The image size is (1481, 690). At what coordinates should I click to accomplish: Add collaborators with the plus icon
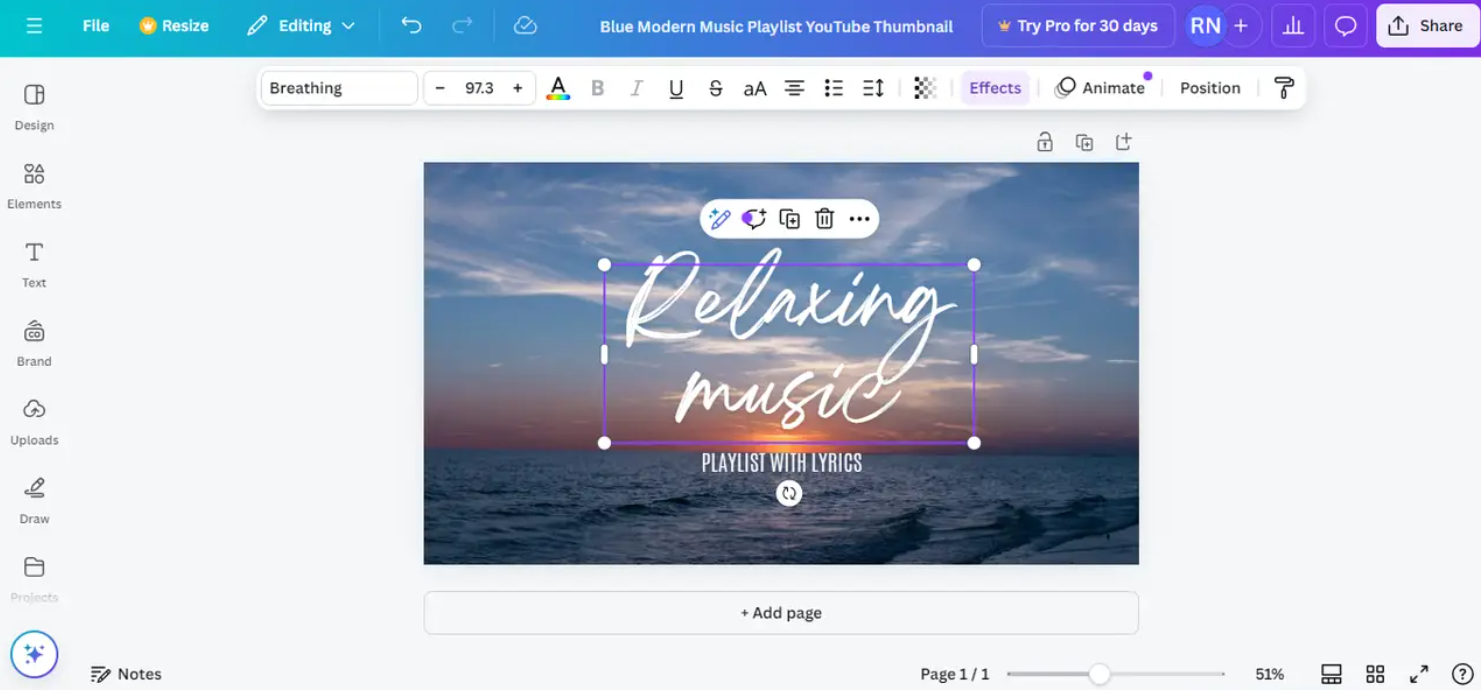[x=1241, y=26]
